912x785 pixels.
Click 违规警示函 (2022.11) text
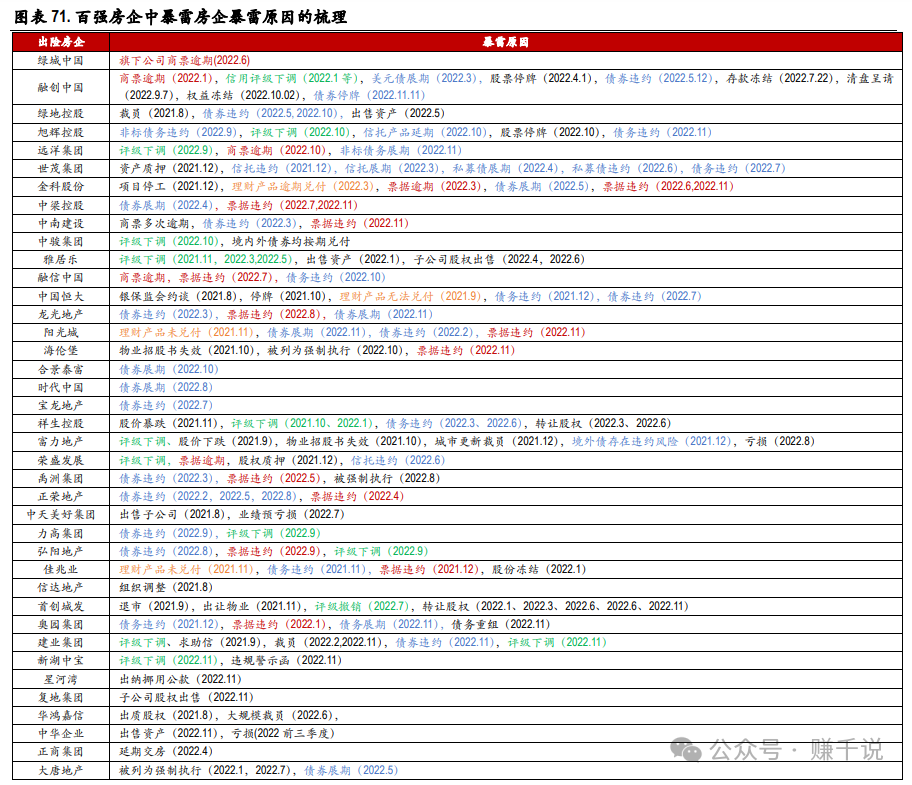287,660
